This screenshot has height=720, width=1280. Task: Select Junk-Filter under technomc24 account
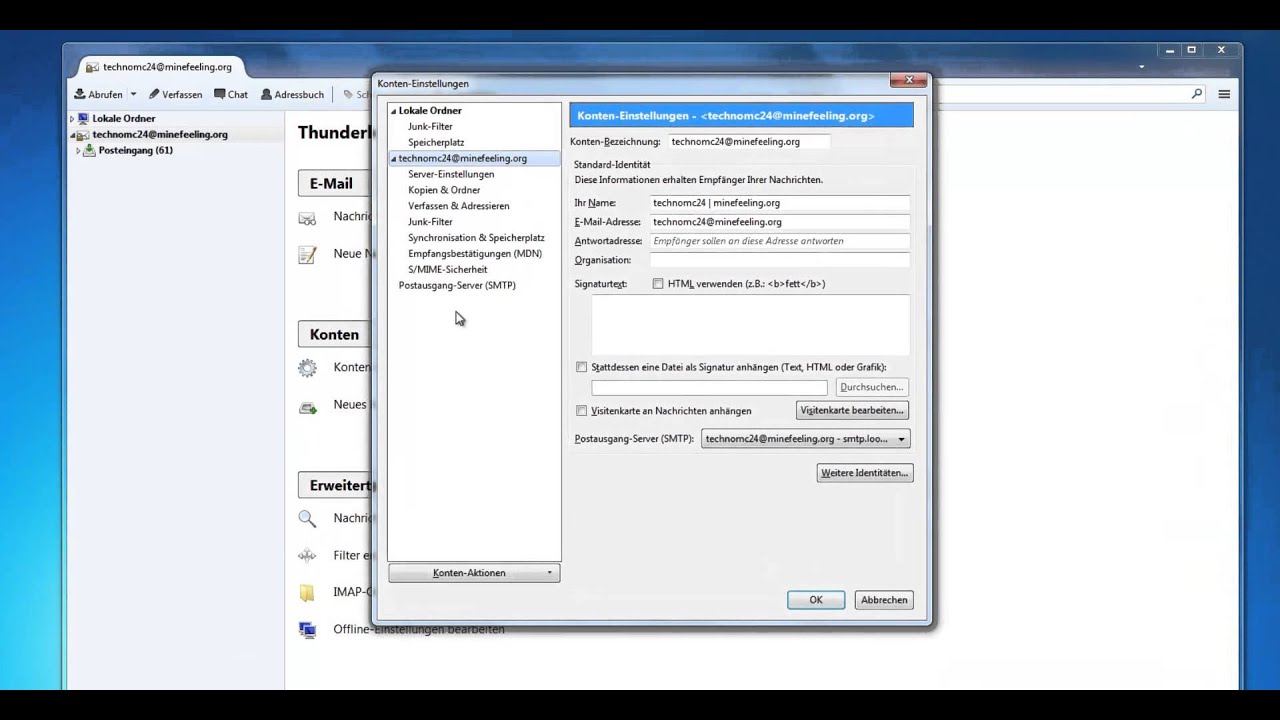pyautogui.click(x=430, y=222)
